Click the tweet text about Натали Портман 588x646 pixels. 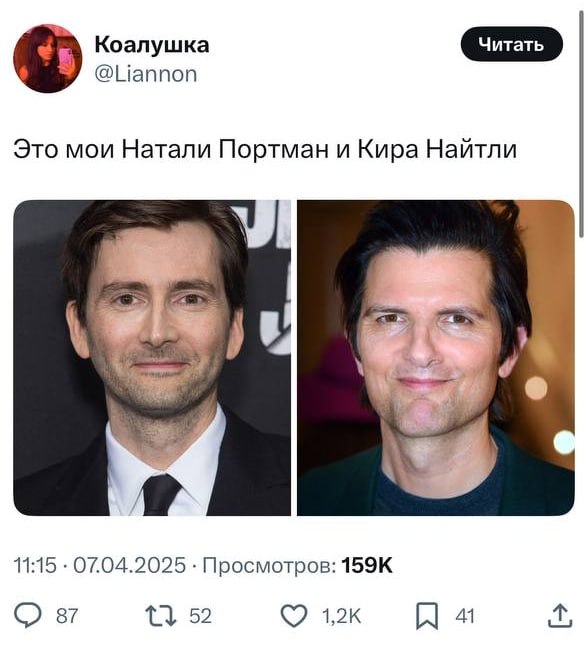[x=265, y=149]
